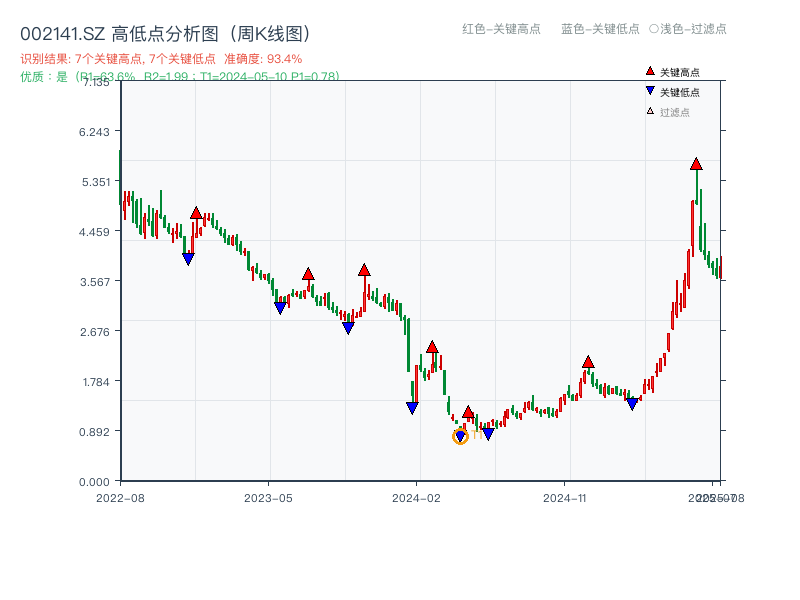Click the first red triangle marker on the chart

pos(196,211)
